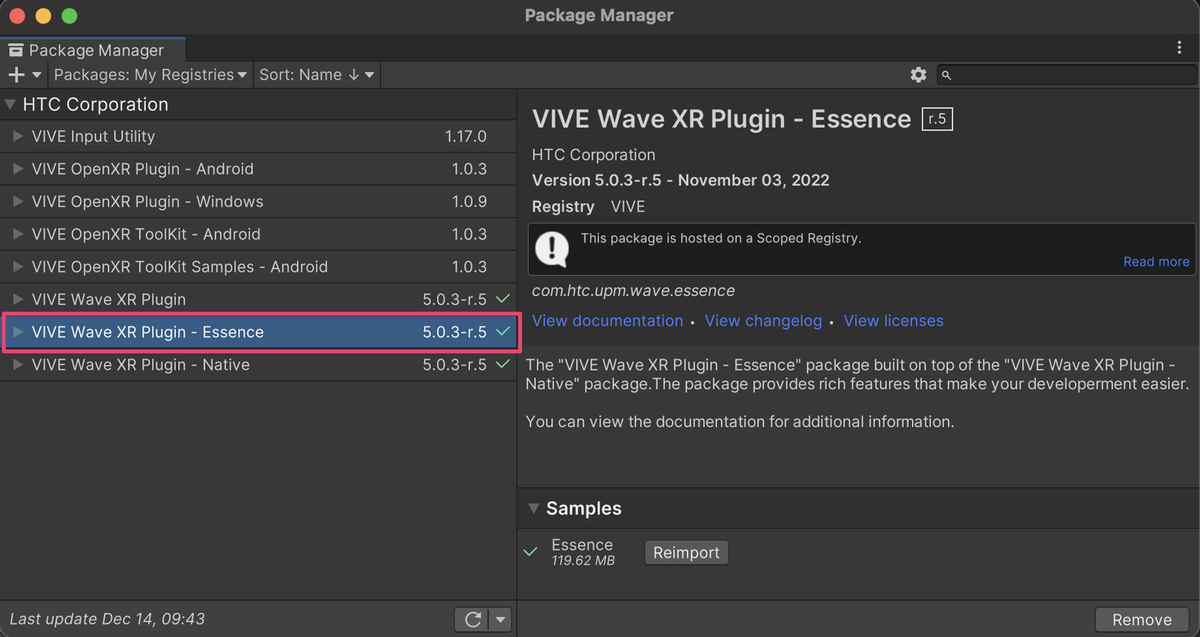Click the add package plus icon
1200x637 pixels.
16,75
